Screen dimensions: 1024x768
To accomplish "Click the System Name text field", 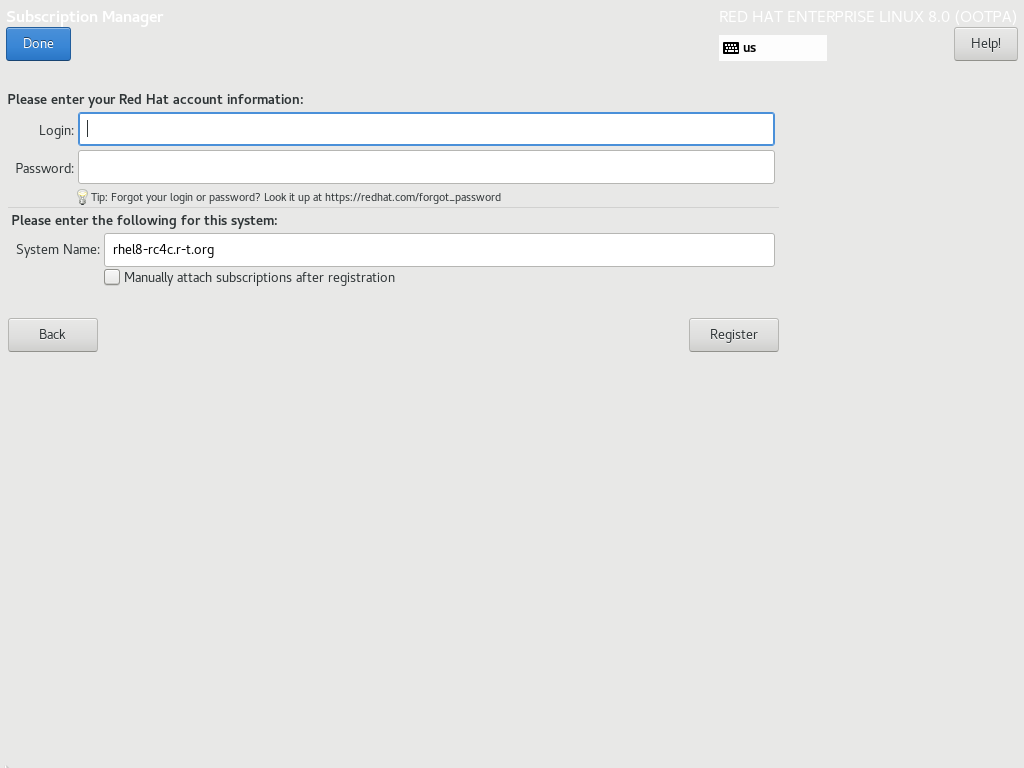I will pyautogui.click(x=439, y=250).
